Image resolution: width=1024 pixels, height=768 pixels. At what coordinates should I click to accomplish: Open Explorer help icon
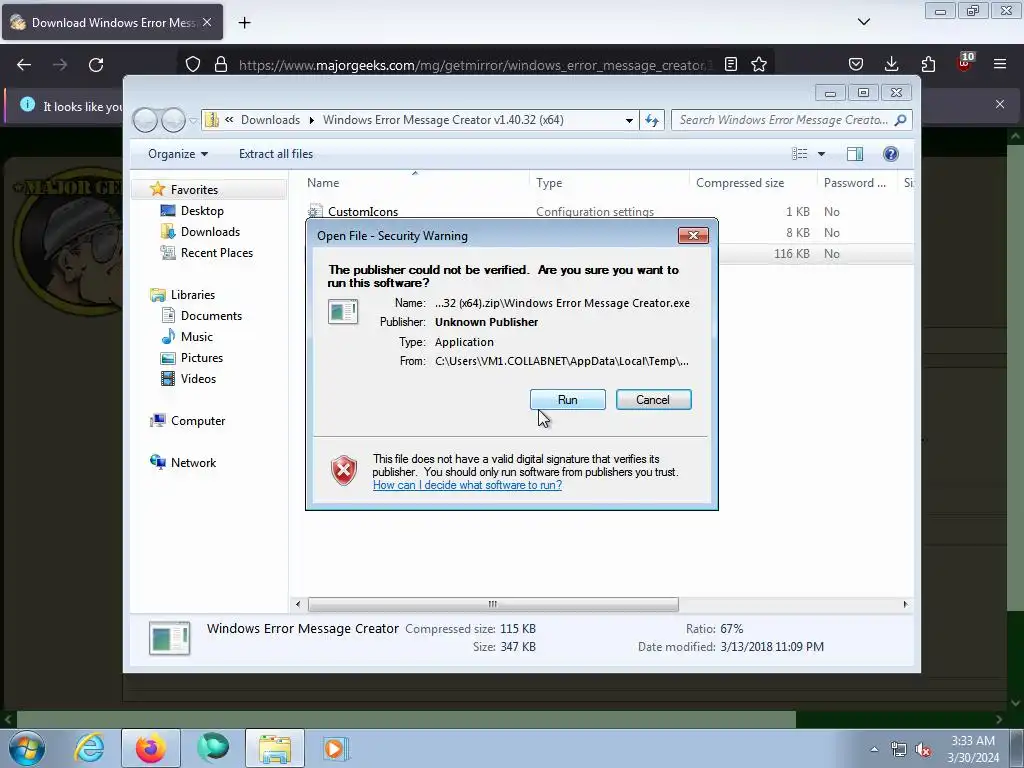[x=891, y=154]
